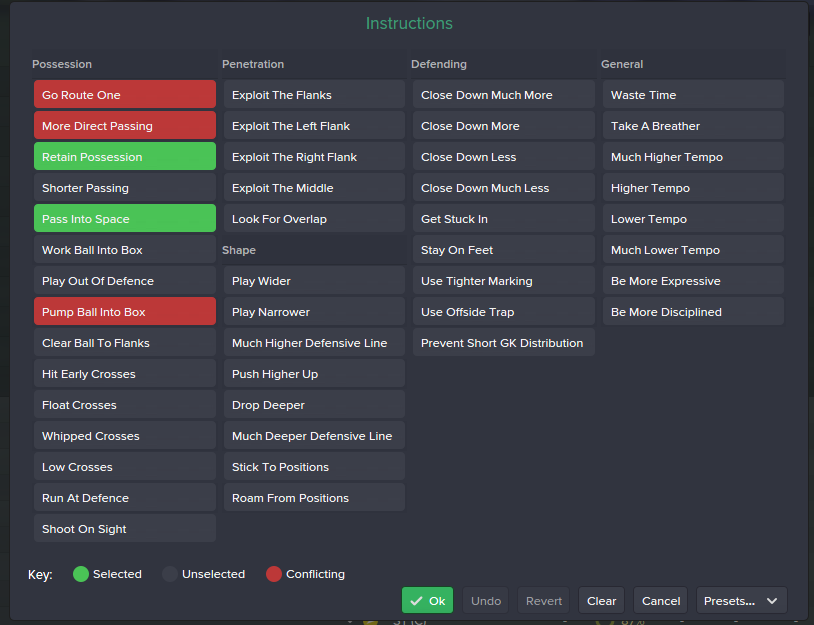This screenshot has height=625, width=814.
Task: Click the green Selected key circle
Action: pyautogui.click(x=81, y=574)
